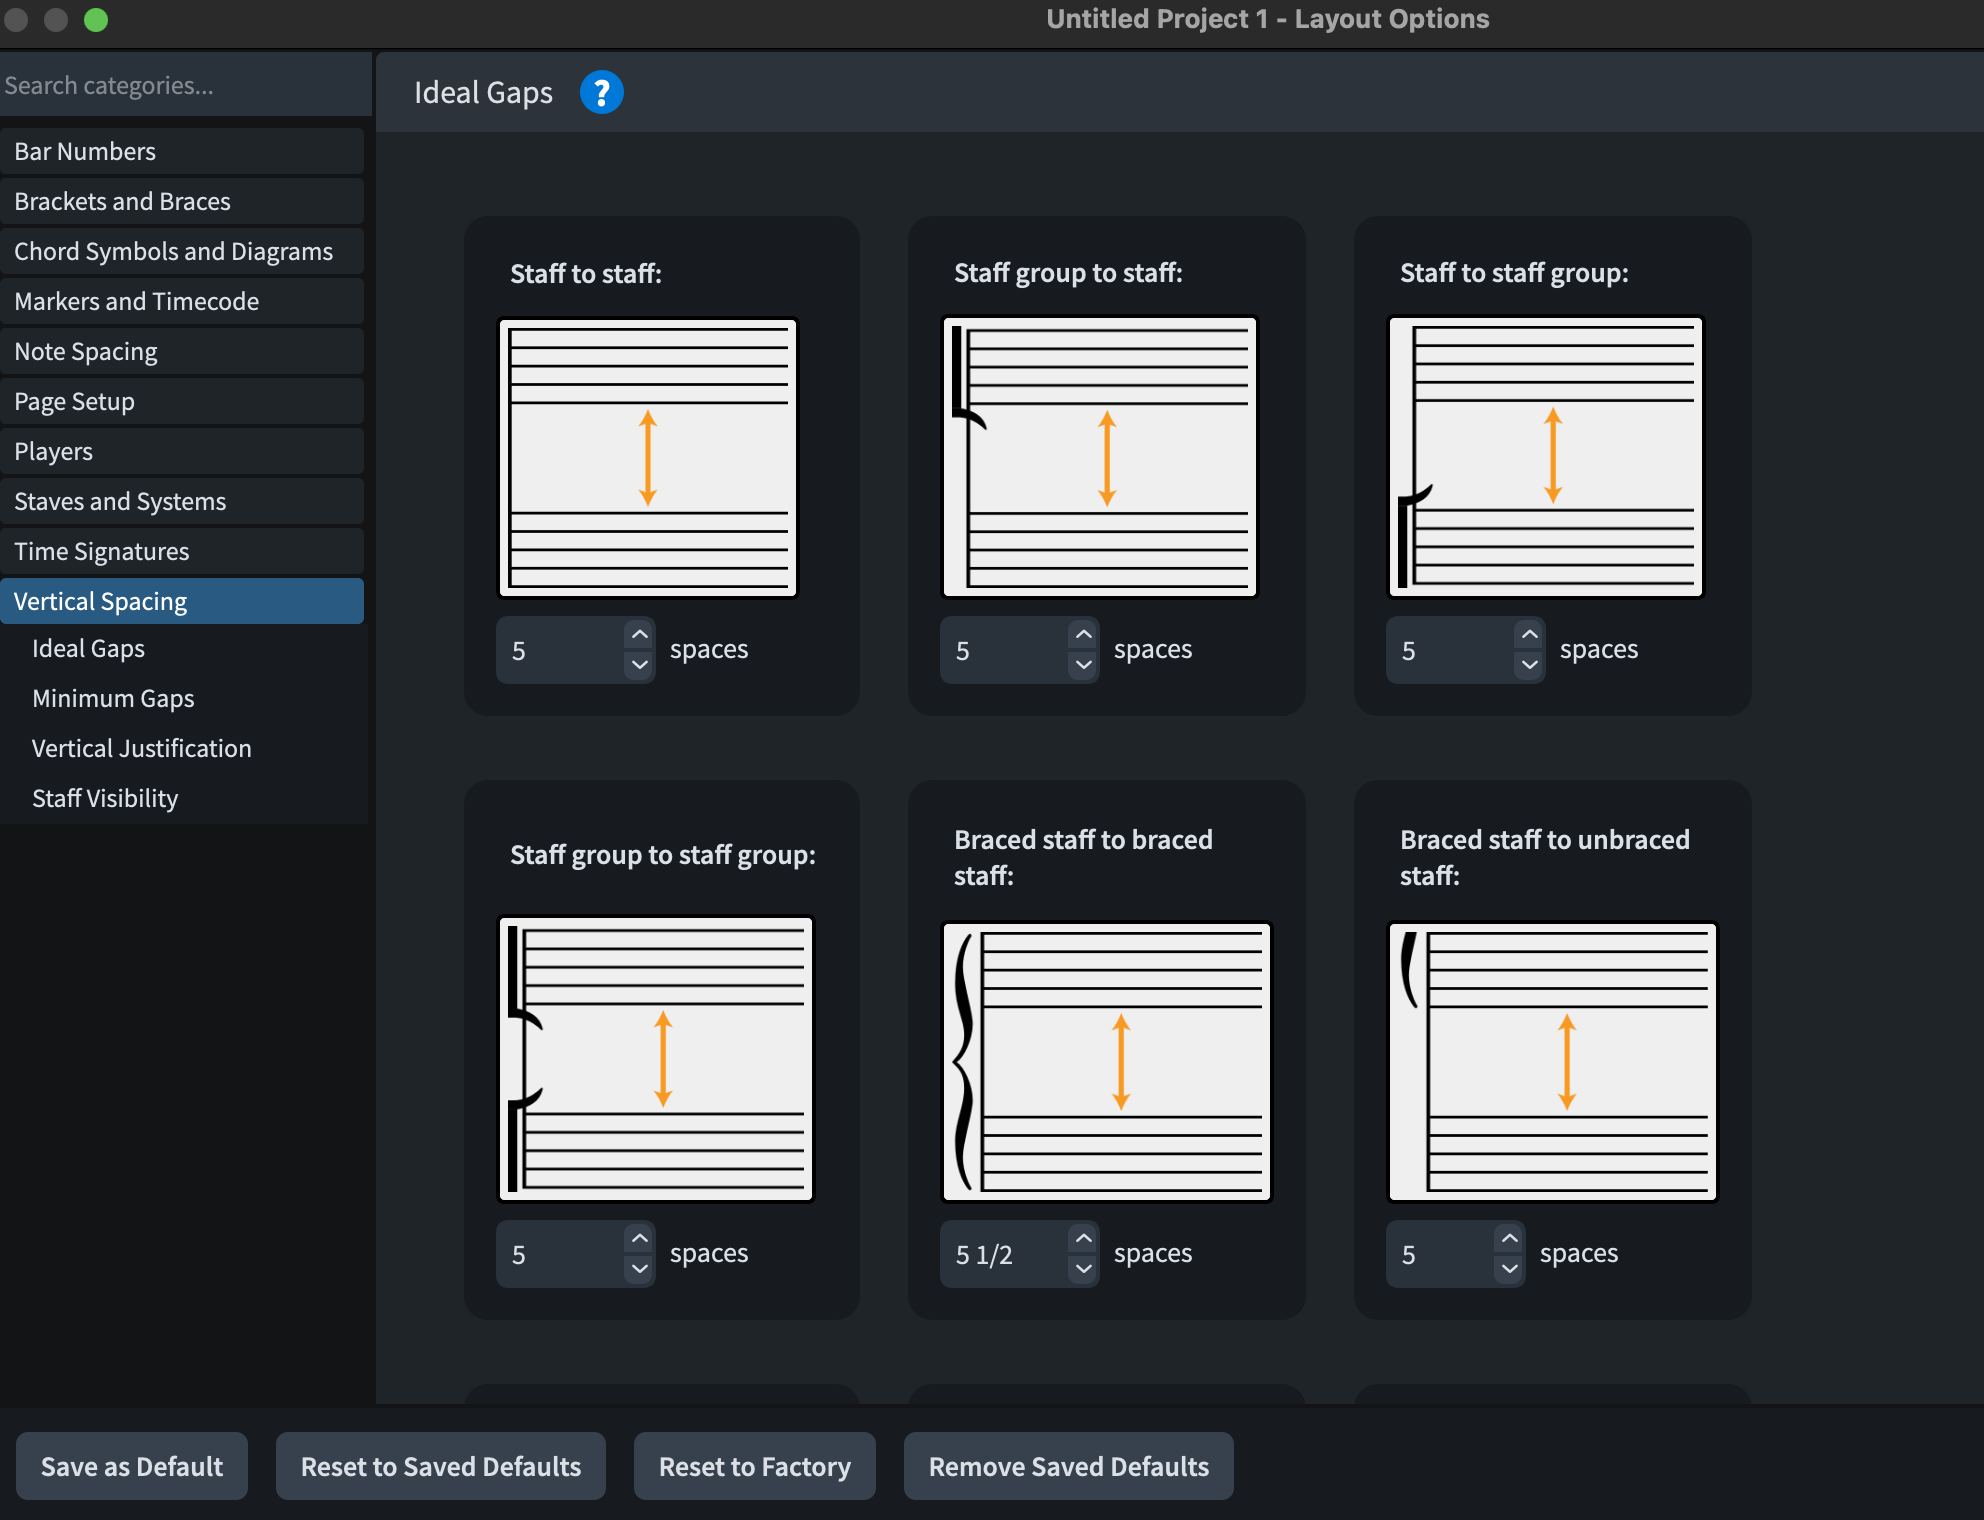Click the Braced staff to braced staff diagram

[x=1107, y=1061]
